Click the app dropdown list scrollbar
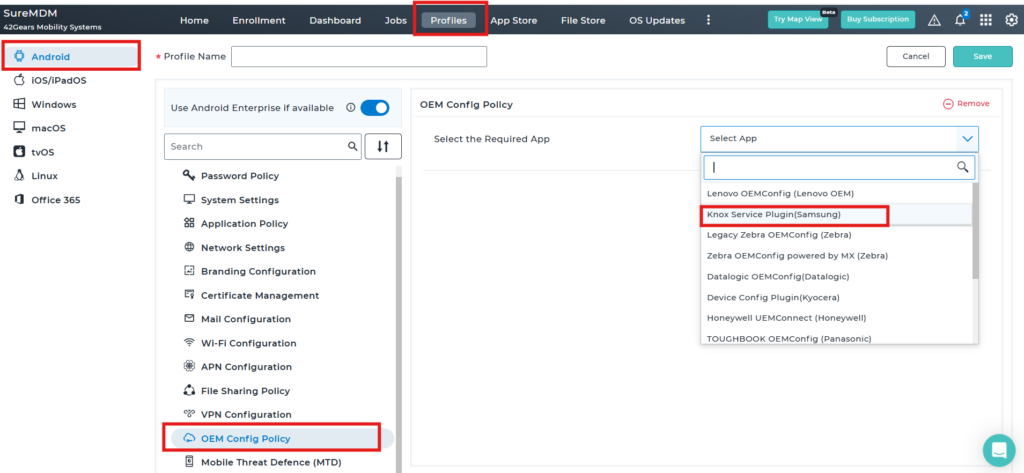1024x473 pixels. click(x=976, y=231)
